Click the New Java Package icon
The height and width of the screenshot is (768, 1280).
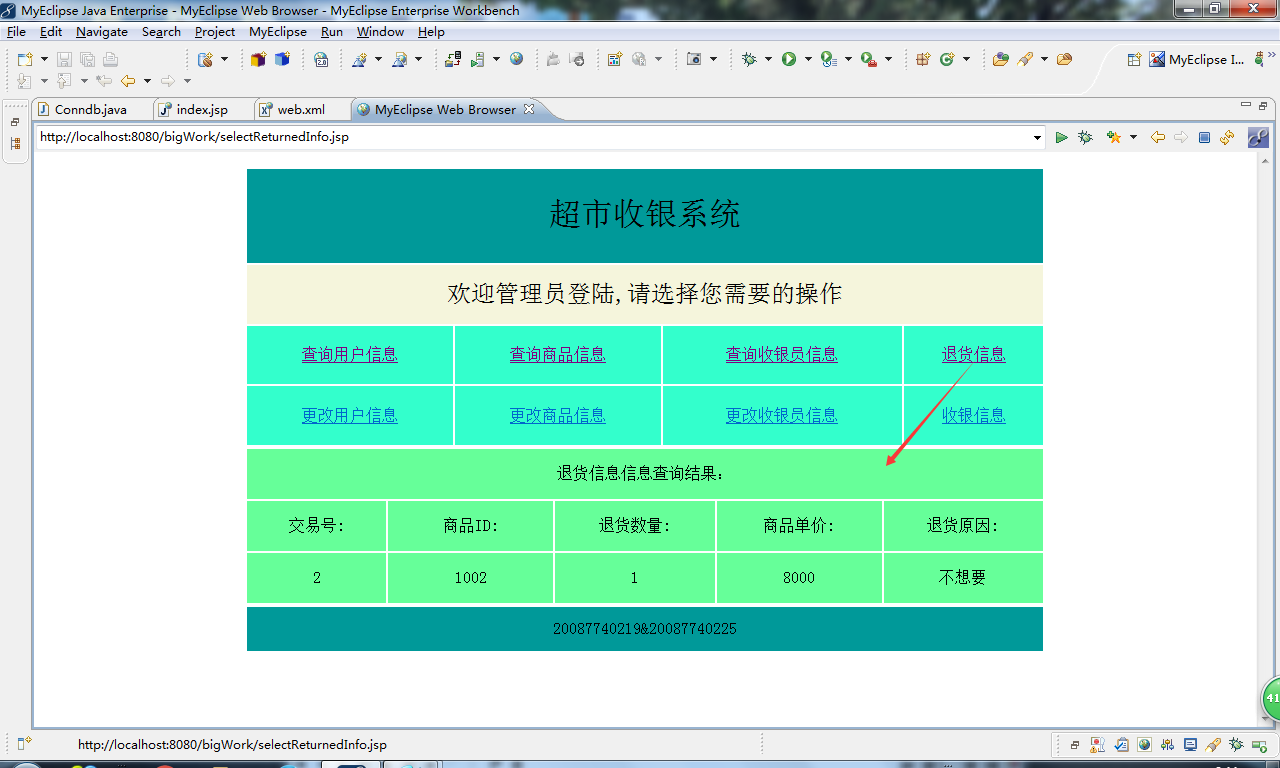coord(923,60)
